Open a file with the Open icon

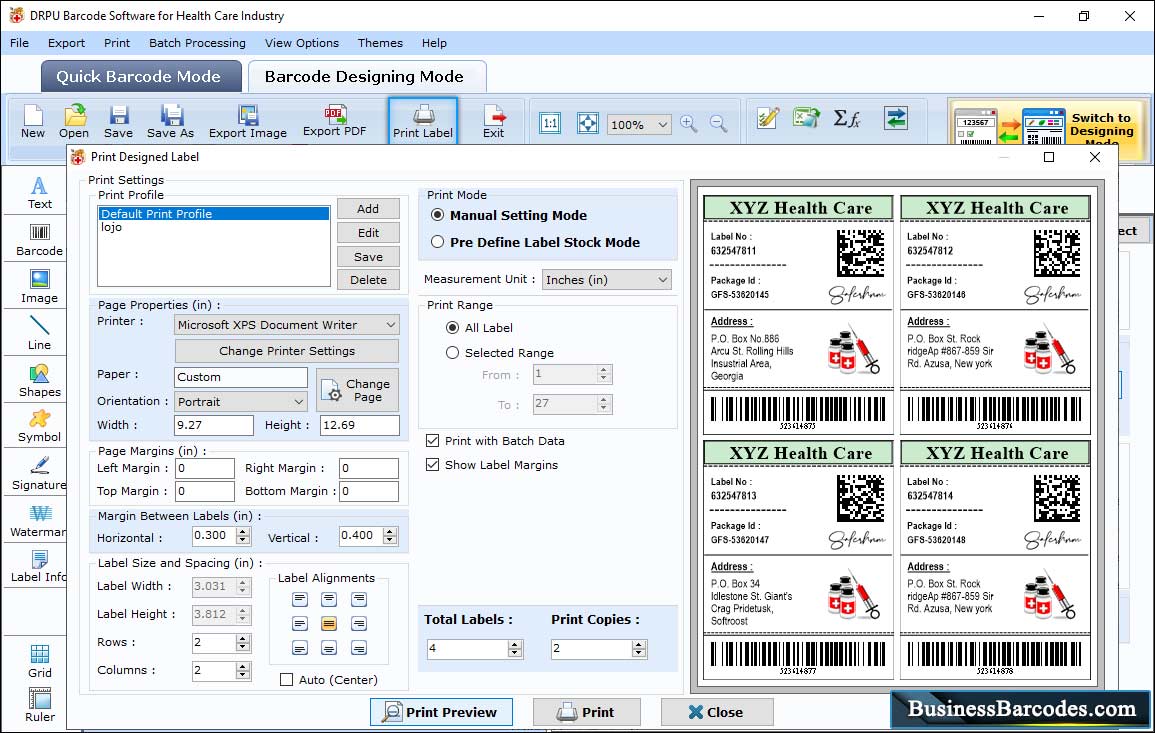click(74, 122)
